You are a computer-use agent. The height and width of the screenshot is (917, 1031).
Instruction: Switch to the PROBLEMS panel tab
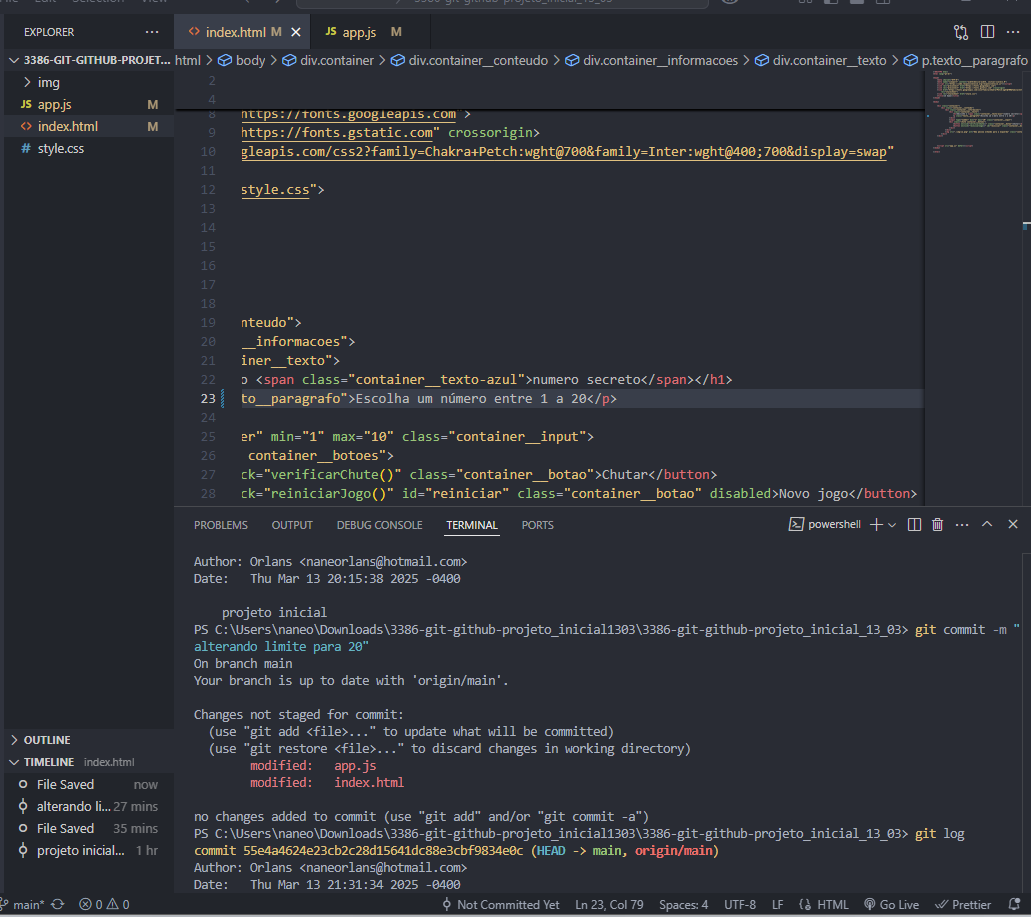coord(221,525)
